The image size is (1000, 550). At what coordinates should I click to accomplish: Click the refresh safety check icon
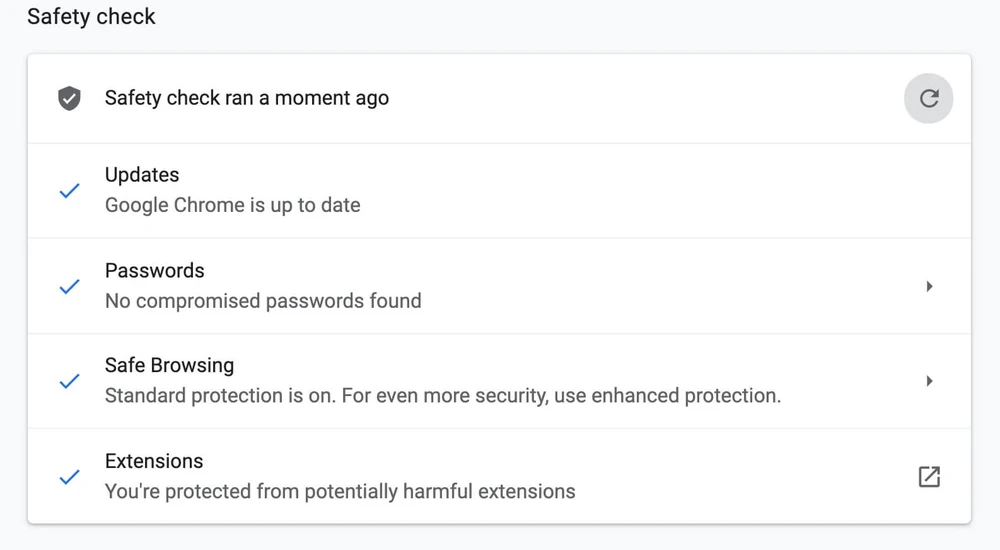[928, 98]
